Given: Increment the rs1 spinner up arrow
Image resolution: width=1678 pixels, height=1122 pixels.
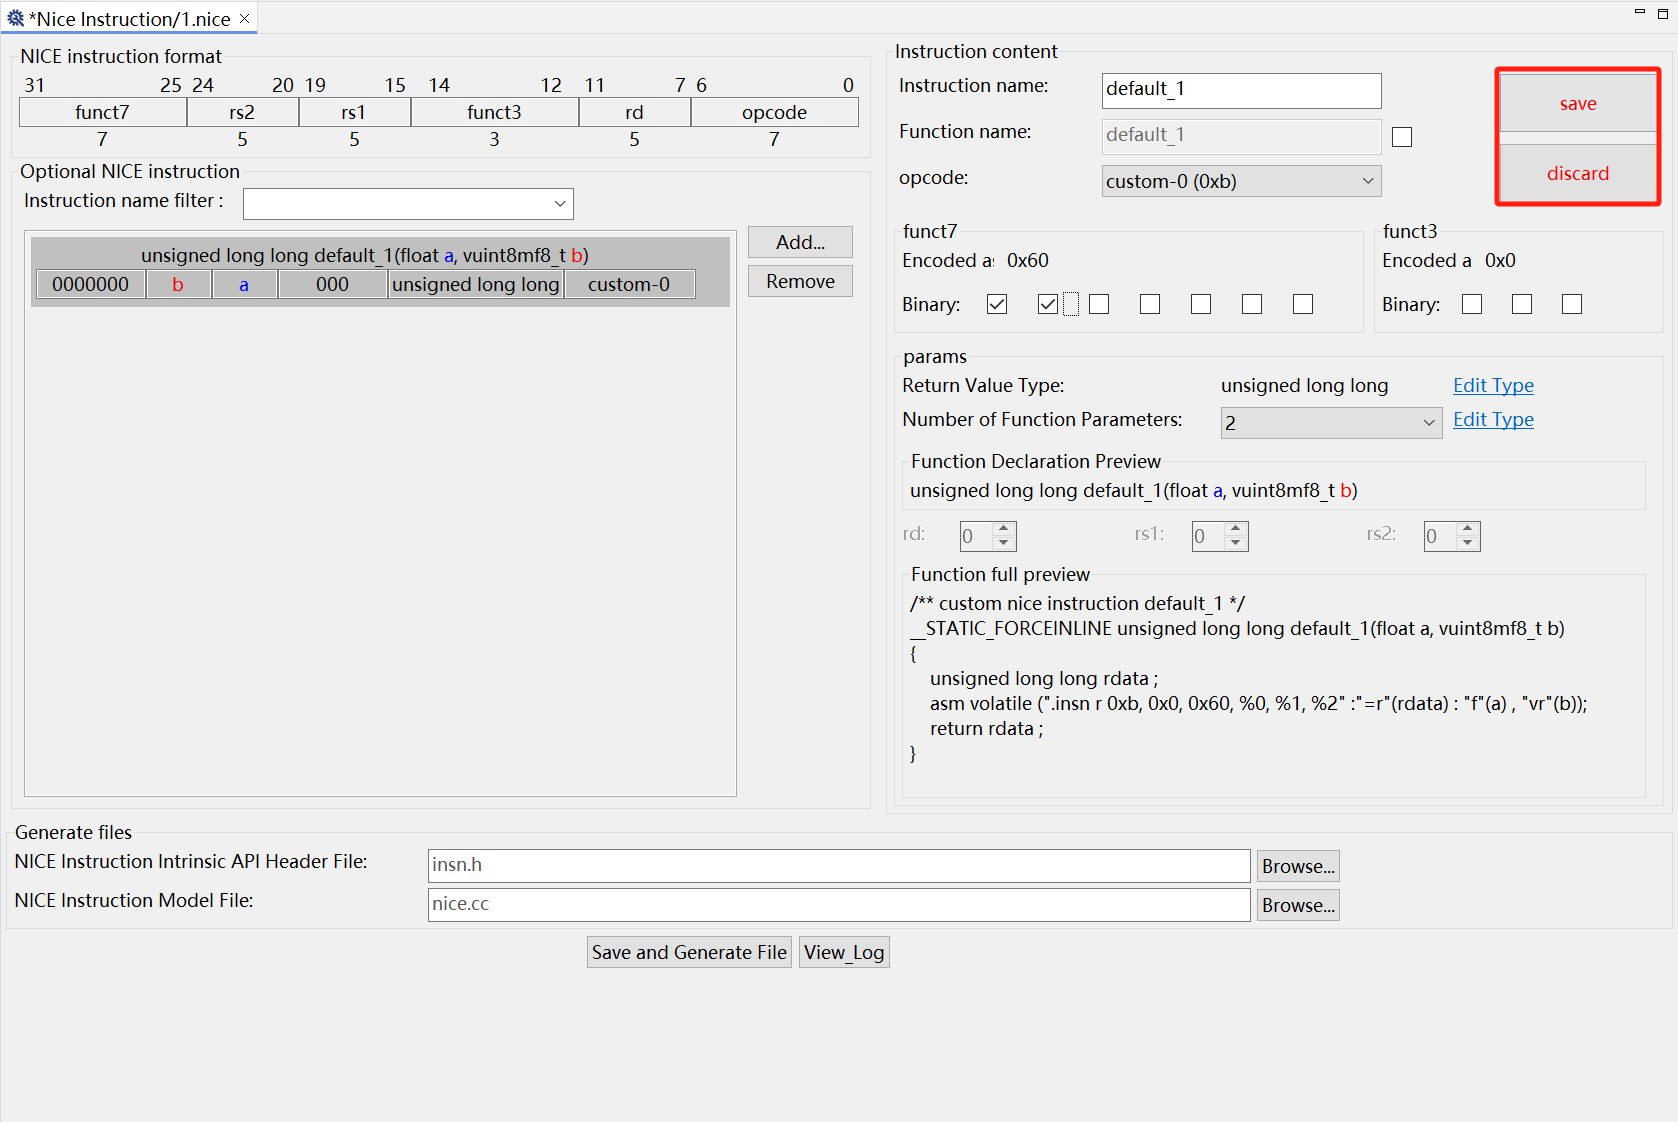Looking at the screenshot, I should [x=1236, y=528].
